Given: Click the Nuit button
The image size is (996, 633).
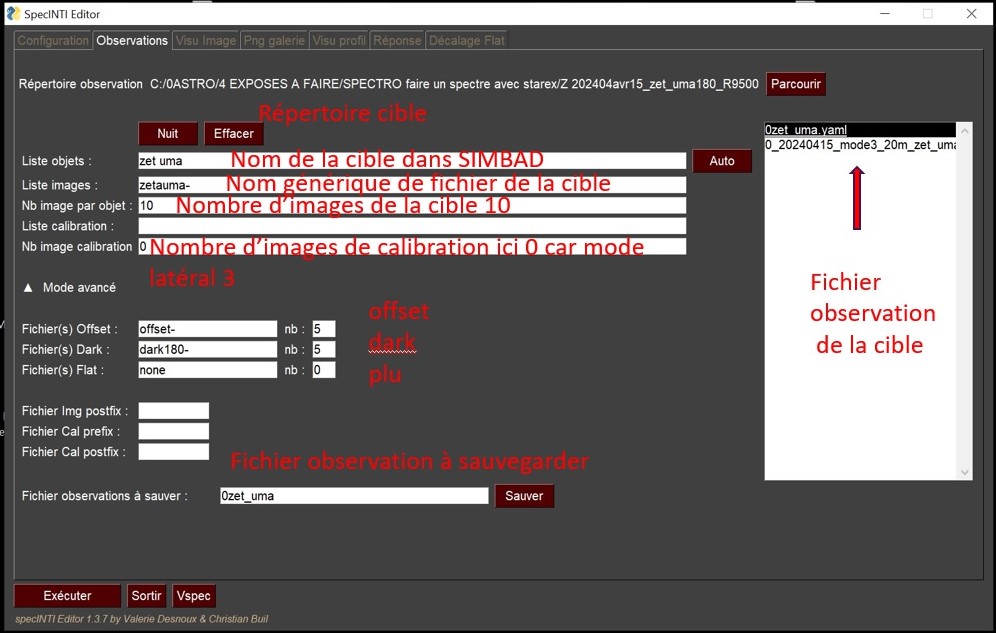Looking at the screenshot, I should point(167,133).
